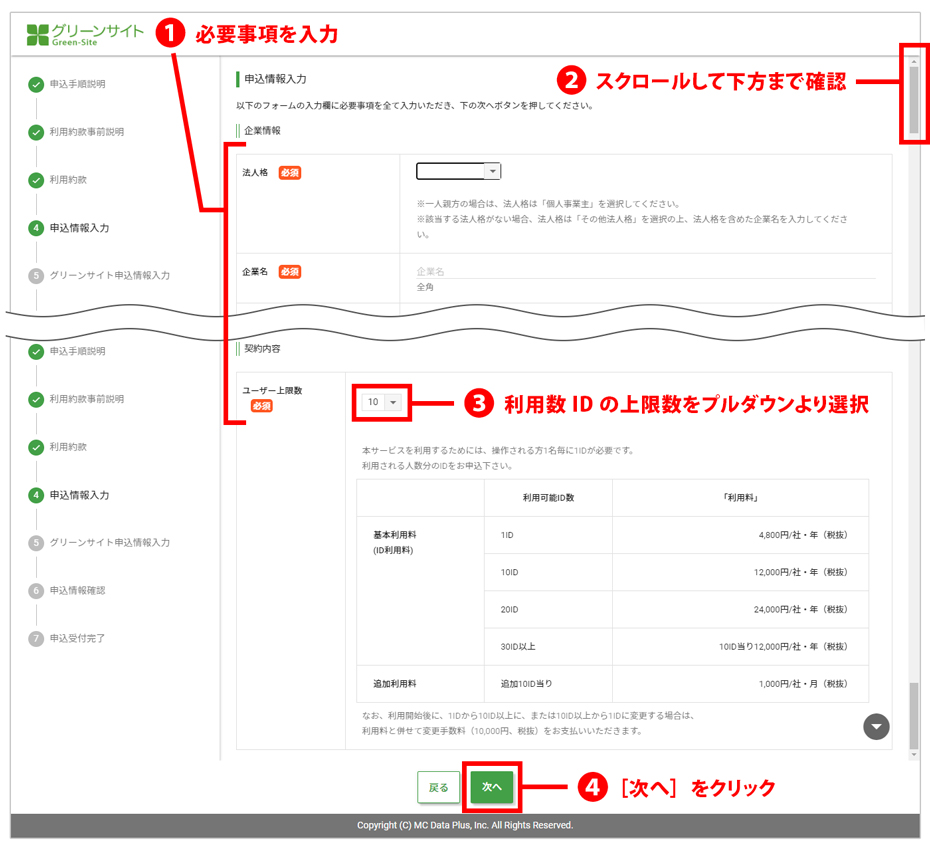Click the checkmark icon beside first 利用約款事前説明
This screenshot has height=848, width=930.
point(36,132)
